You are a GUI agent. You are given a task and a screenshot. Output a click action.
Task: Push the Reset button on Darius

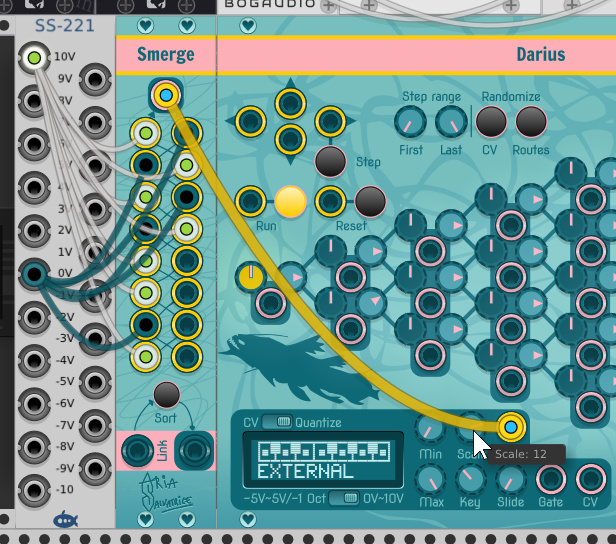[x=370, y=201]
